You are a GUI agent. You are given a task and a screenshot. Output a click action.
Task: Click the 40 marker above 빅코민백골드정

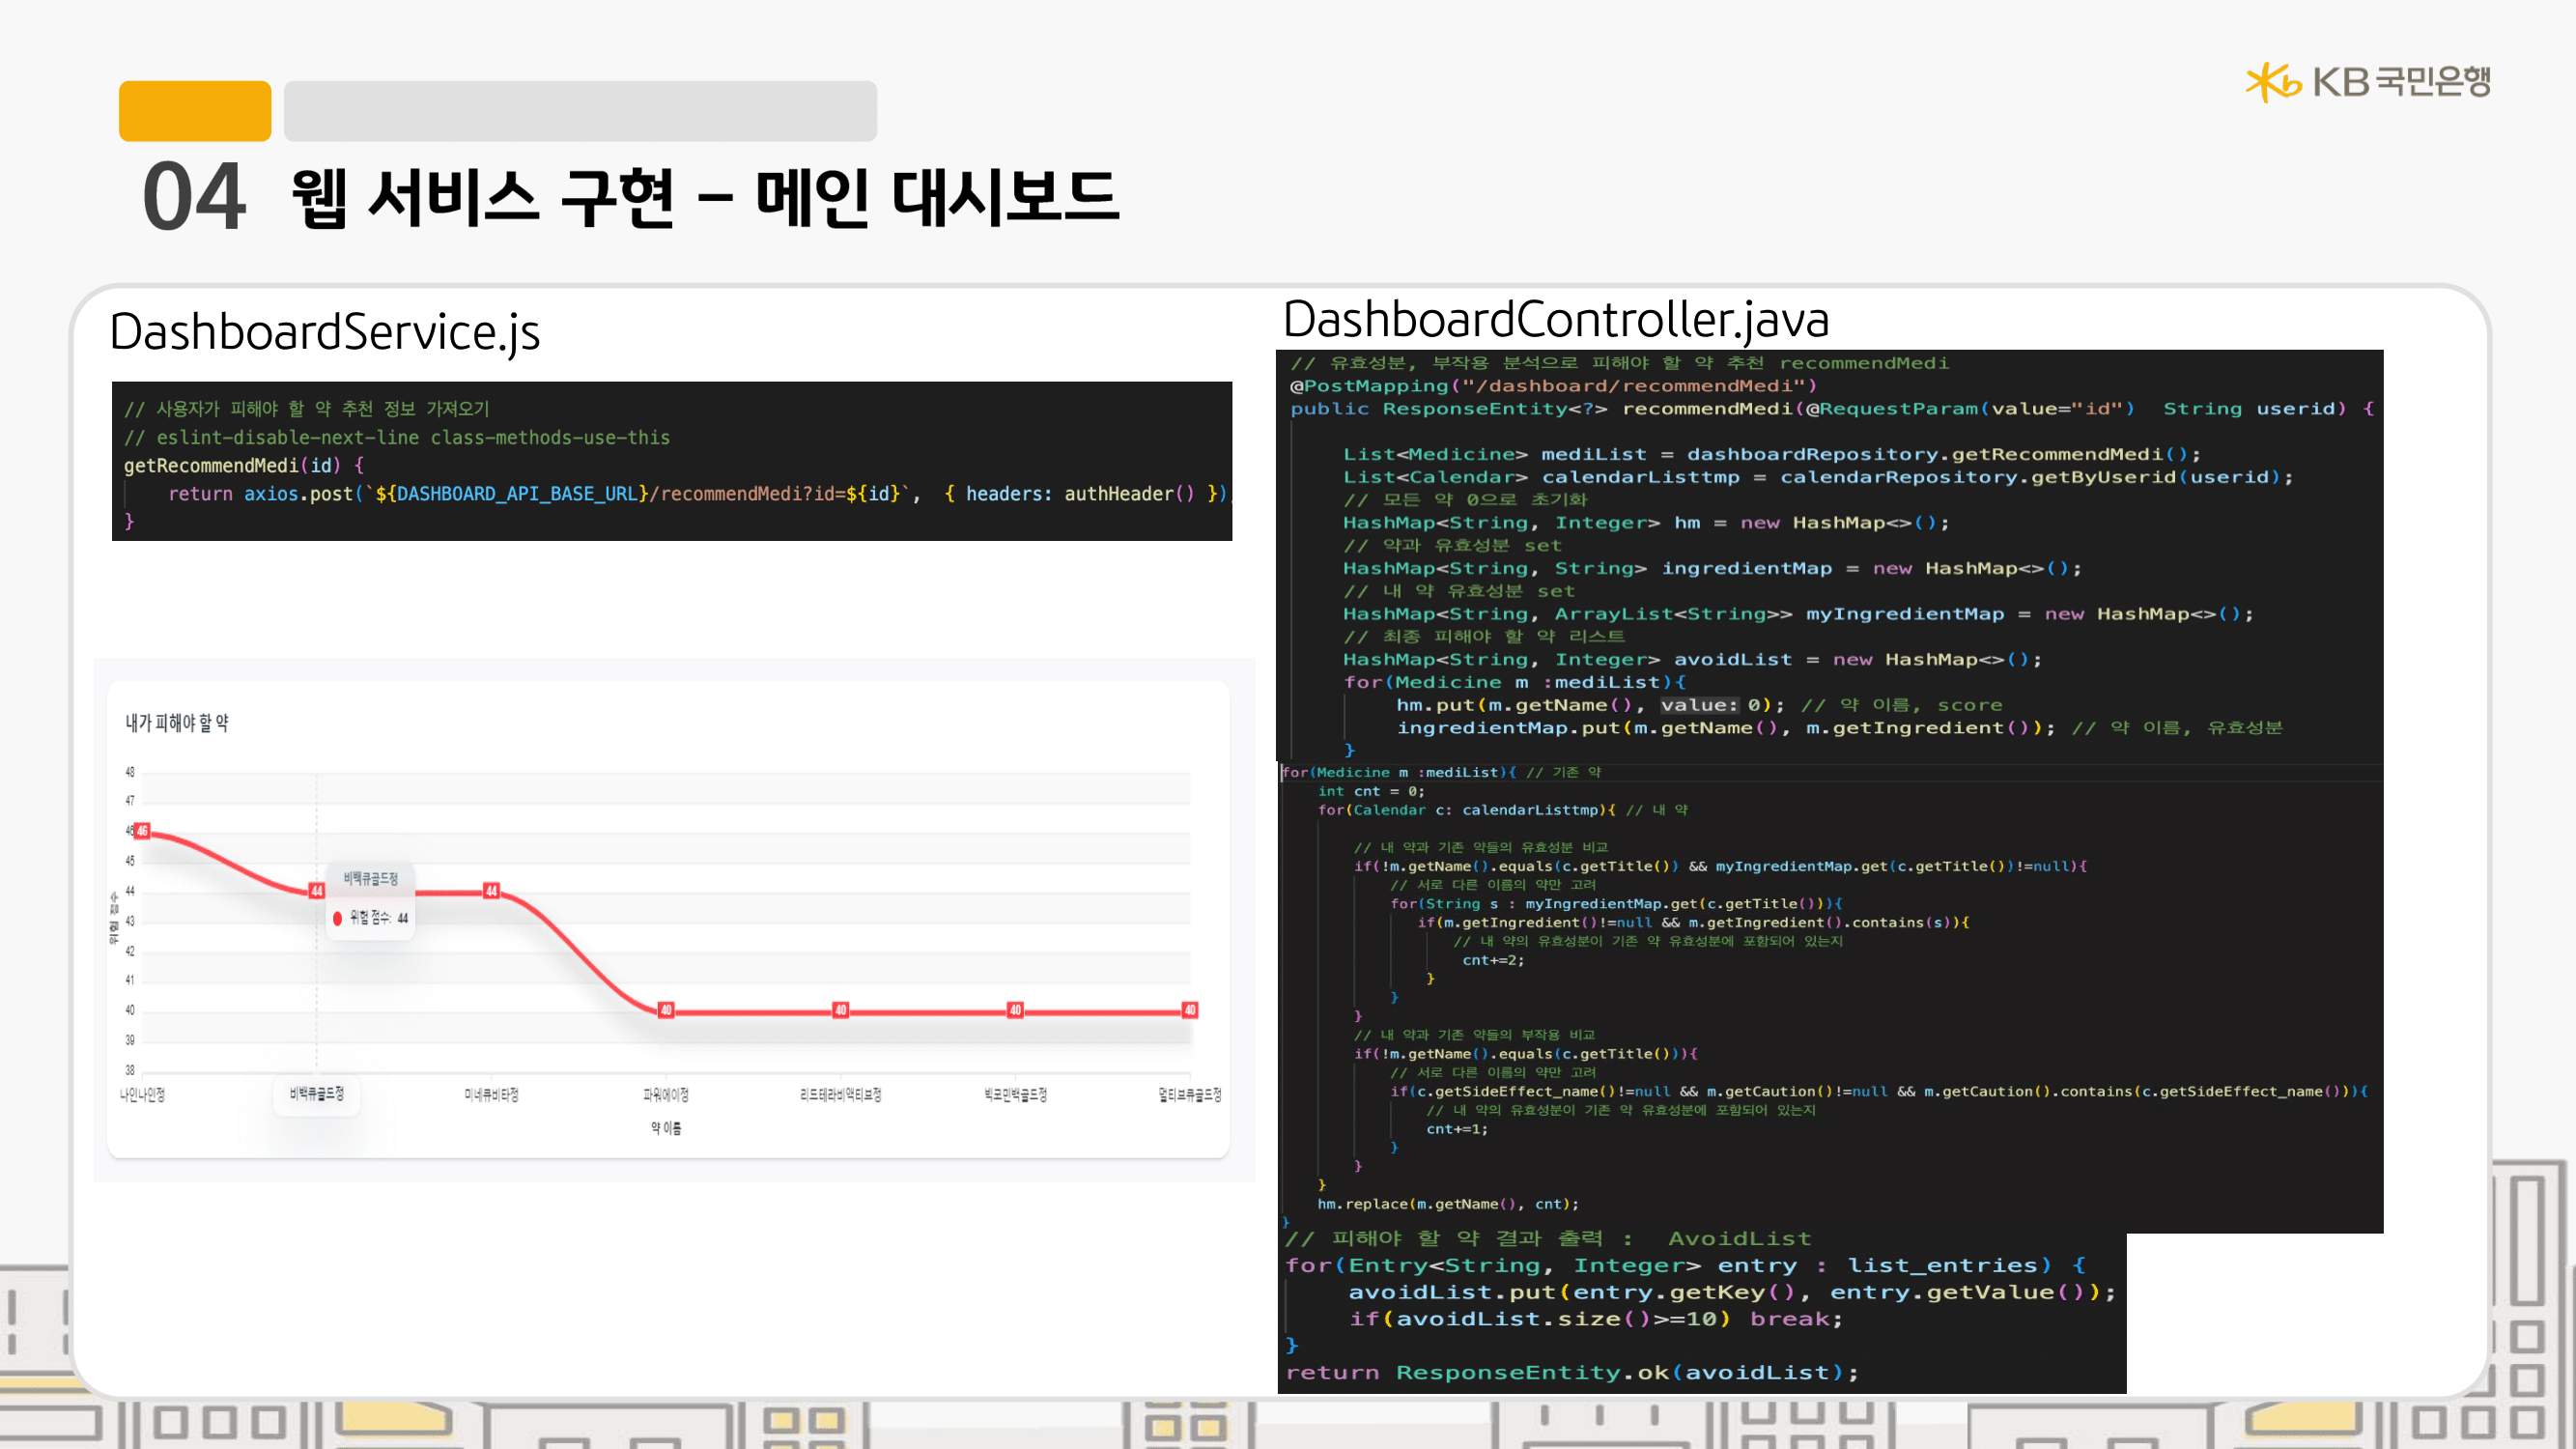[x=1015, y=1010]
